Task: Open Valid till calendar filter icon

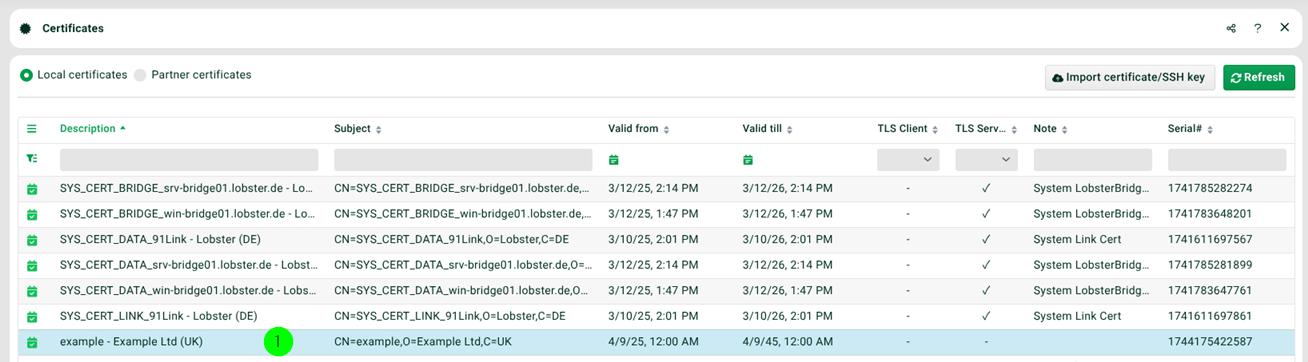Action: click(x=748, y=160)
